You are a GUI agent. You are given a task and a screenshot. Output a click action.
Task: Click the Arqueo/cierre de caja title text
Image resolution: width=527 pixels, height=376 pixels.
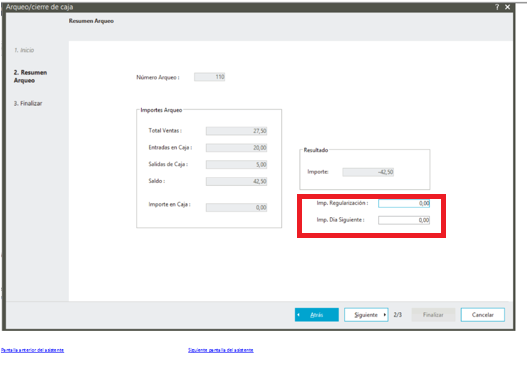tap(39, 7)
